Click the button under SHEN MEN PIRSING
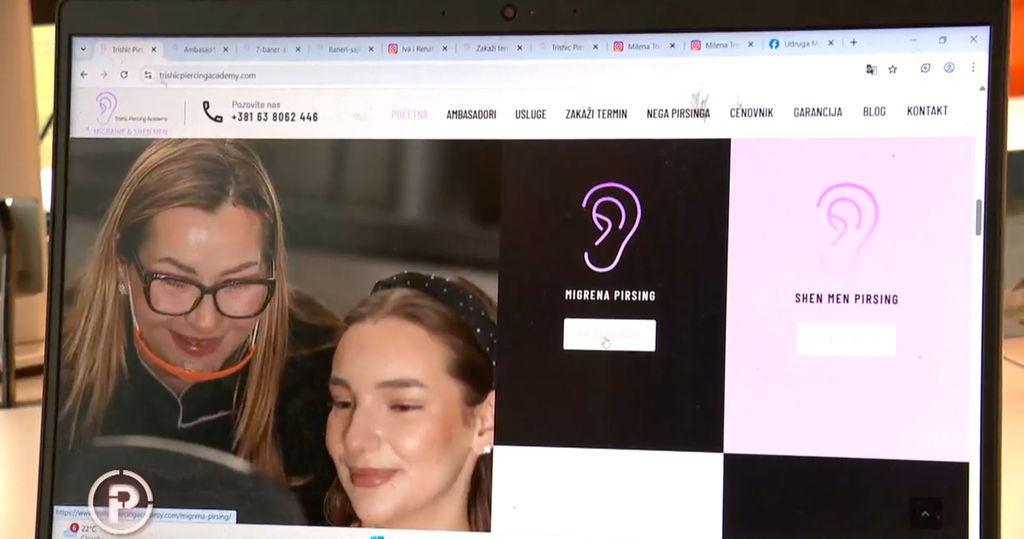1024x539 pixels. click(846, 340)
